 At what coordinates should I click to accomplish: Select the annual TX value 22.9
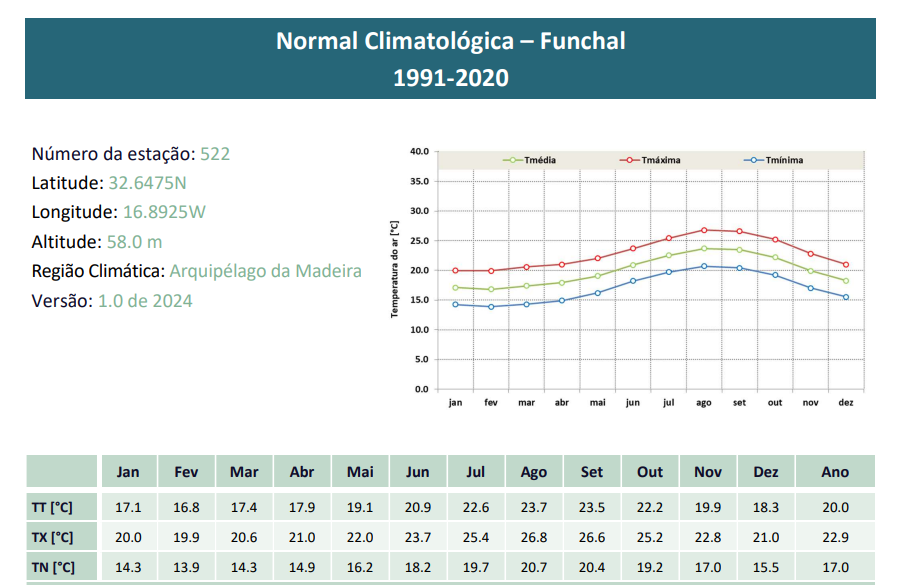pos(834,537)
